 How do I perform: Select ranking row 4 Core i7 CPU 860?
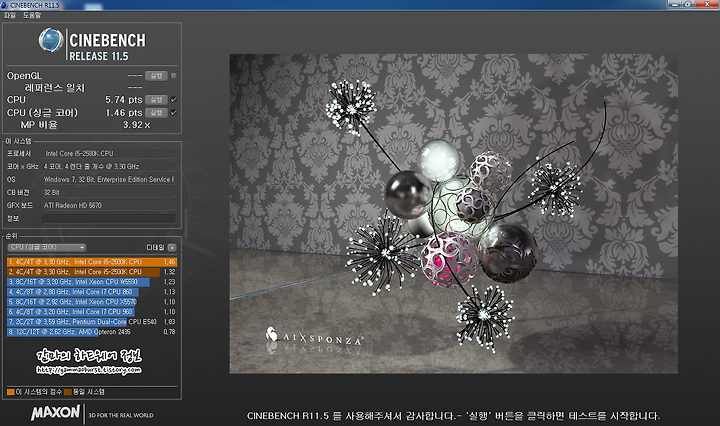click(92, 292)
